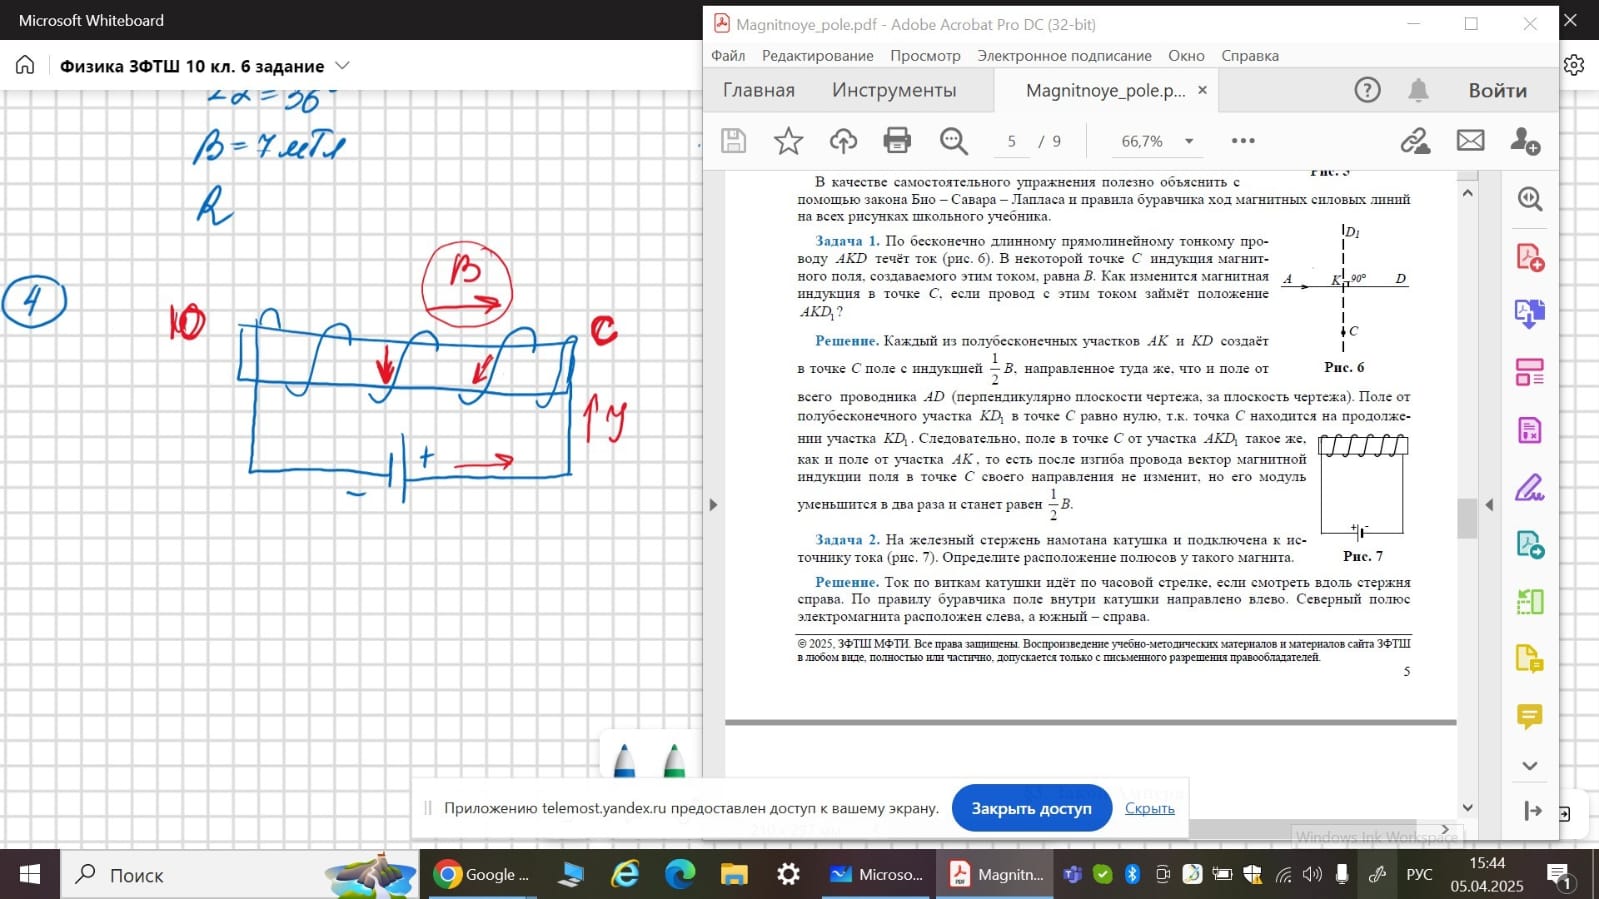Add bookmark with the star icon
Image resolution: width=1599 pixels, height=899 pixels.
click(x=788, y=141)
